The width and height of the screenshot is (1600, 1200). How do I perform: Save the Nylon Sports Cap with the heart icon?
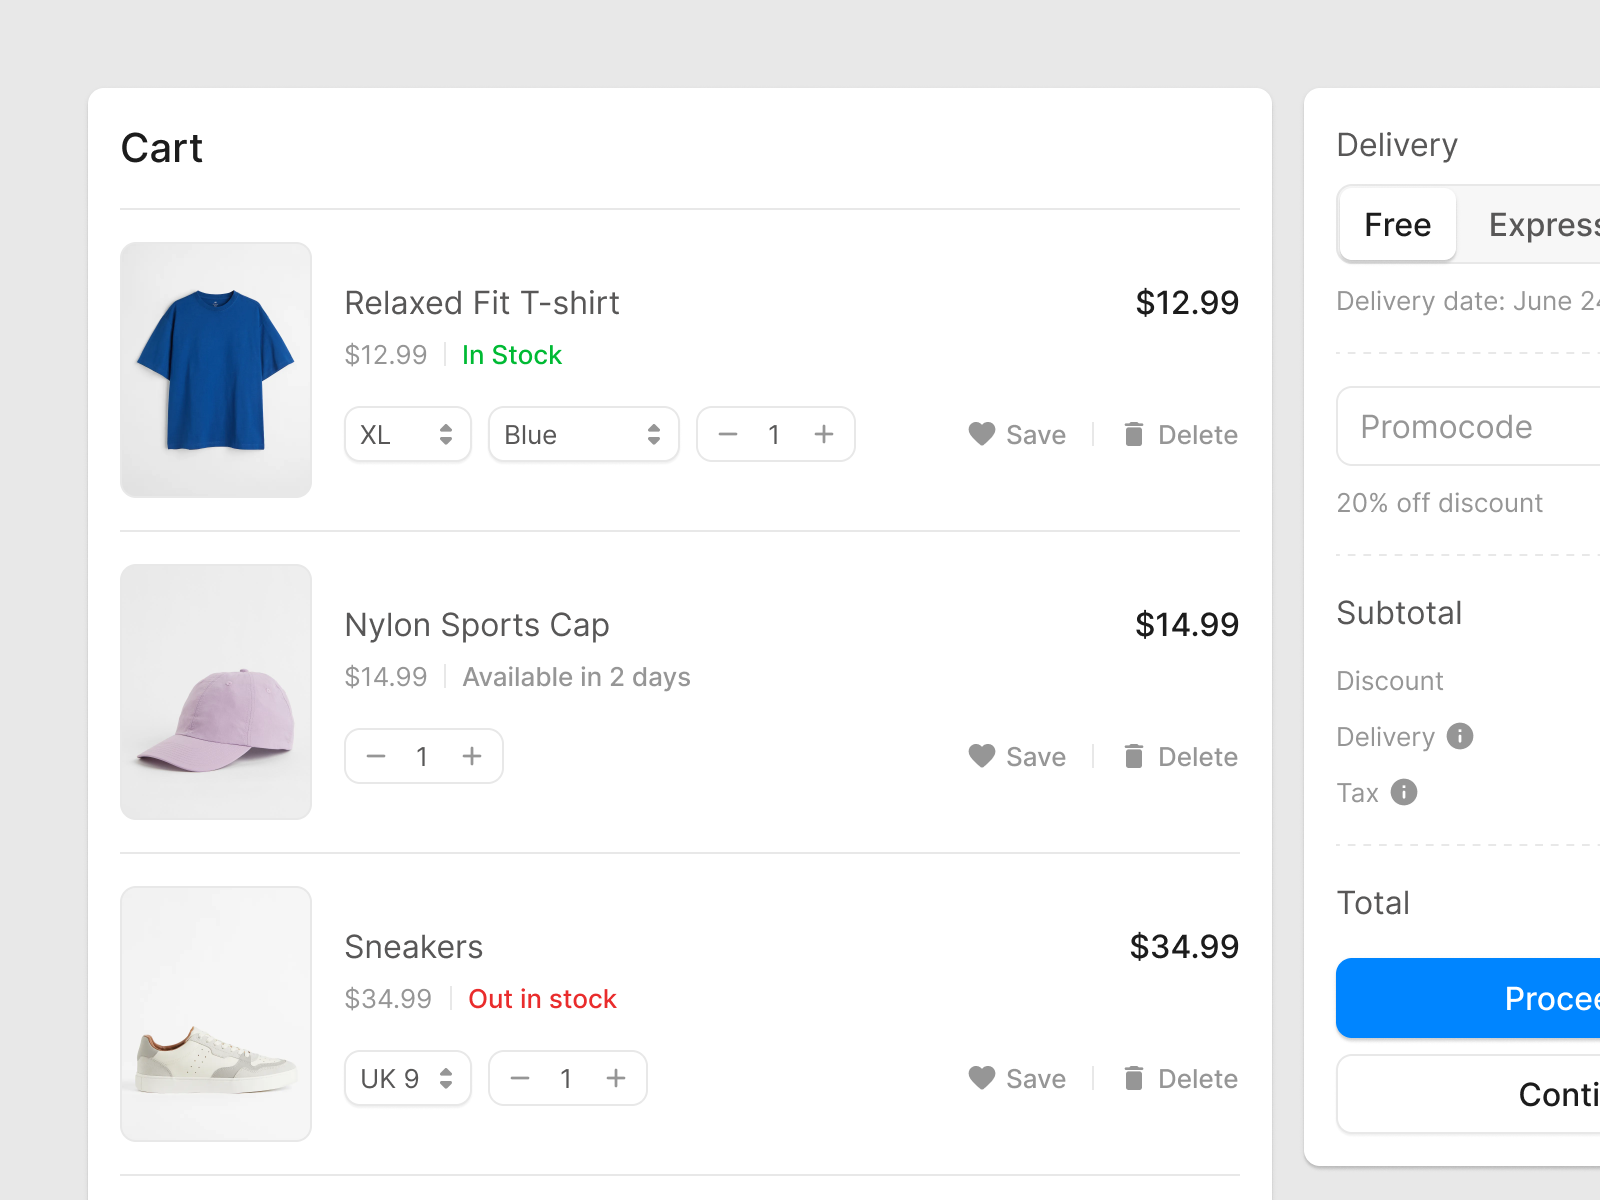point(981,756)
